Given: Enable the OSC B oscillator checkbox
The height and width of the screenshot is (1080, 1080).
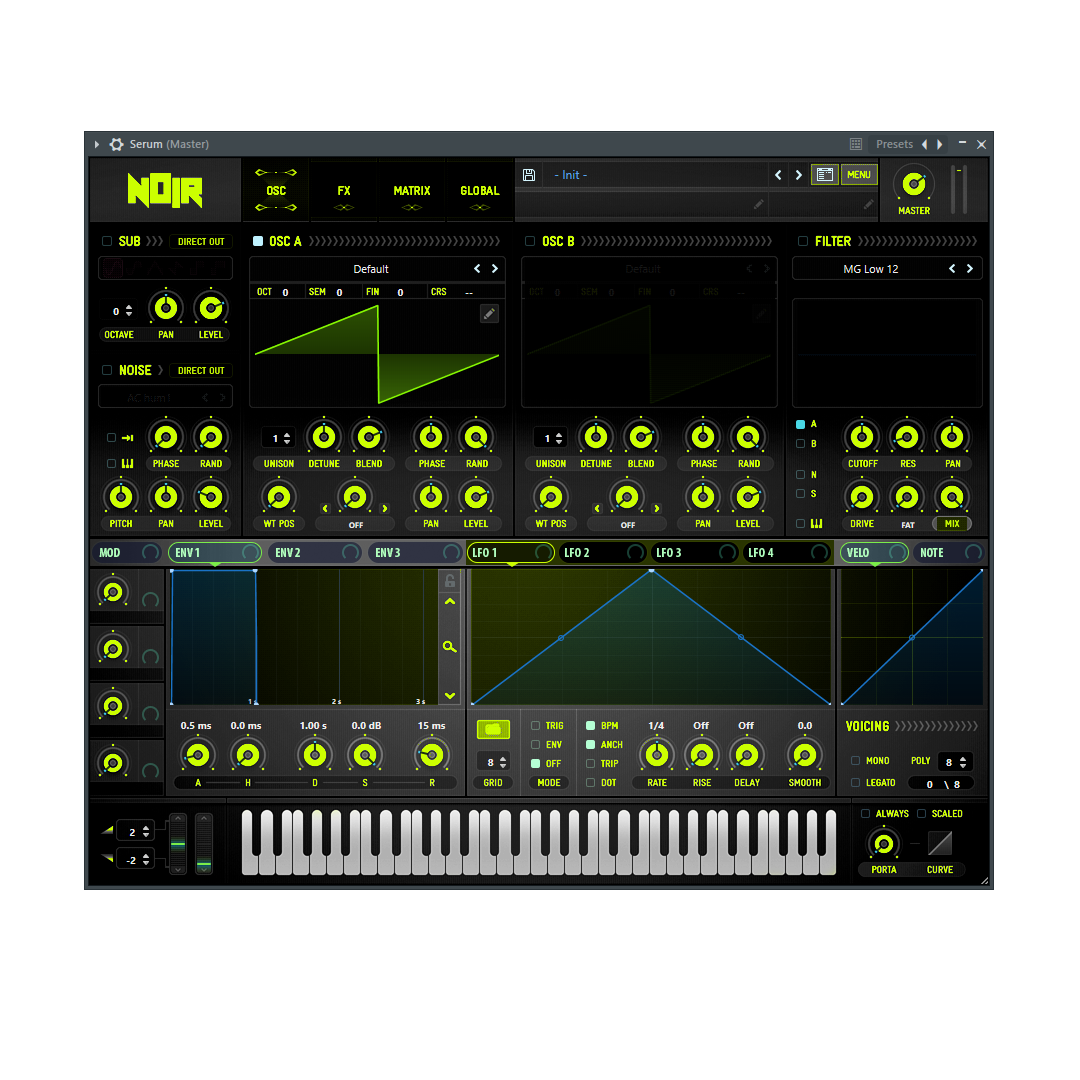Looking at the screenshot, I should pos(530,241).
